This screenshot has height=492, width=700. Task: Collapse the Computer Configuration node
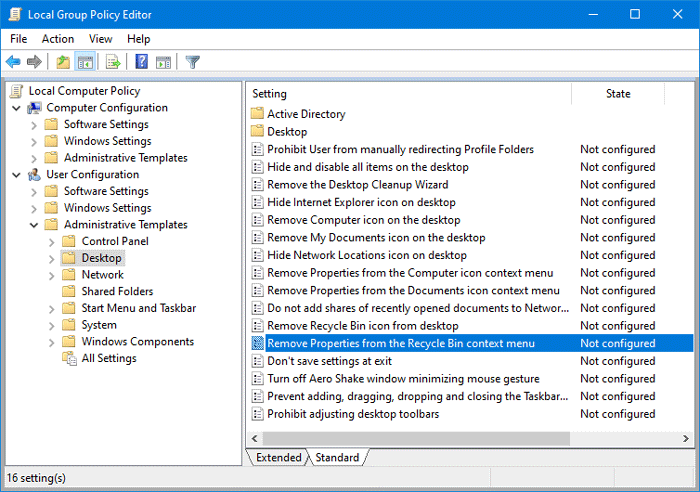(17, 108)
